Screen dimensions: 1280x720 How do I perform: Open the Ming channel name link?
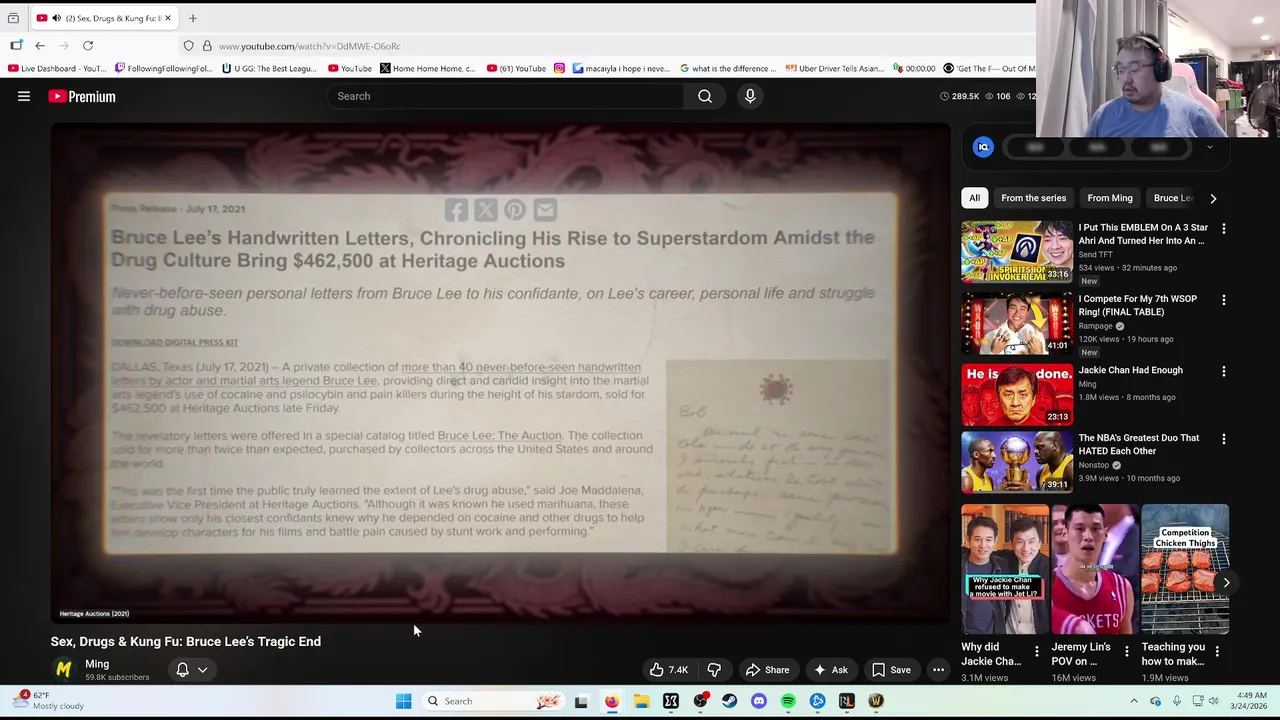[x=97, y=664]
